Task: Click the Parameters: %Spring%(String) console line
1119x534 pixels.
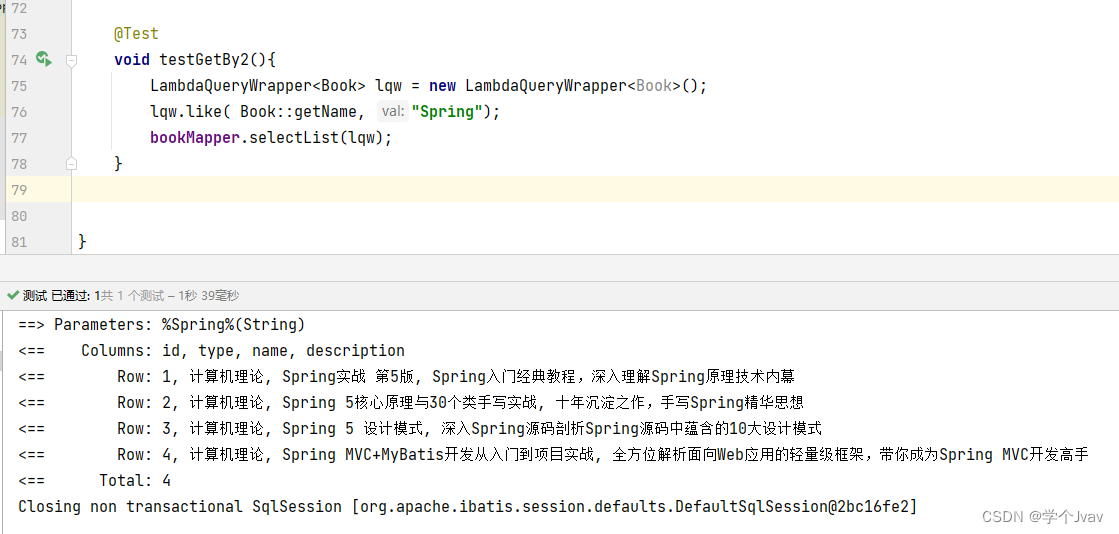Action: (x=161, y=324)
